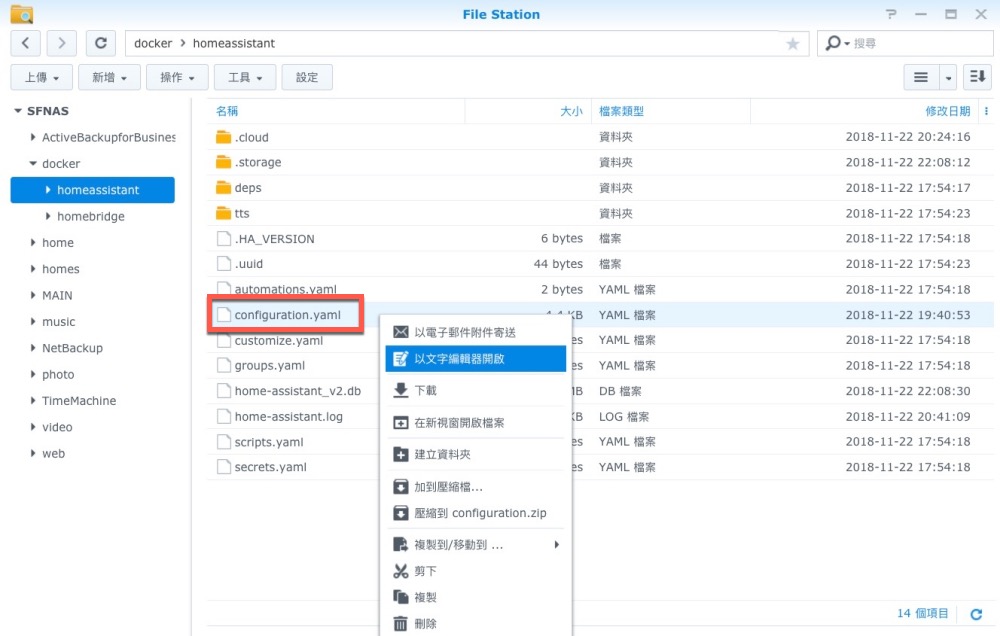Open the 新增 dropdown

[x=109, y=77]
